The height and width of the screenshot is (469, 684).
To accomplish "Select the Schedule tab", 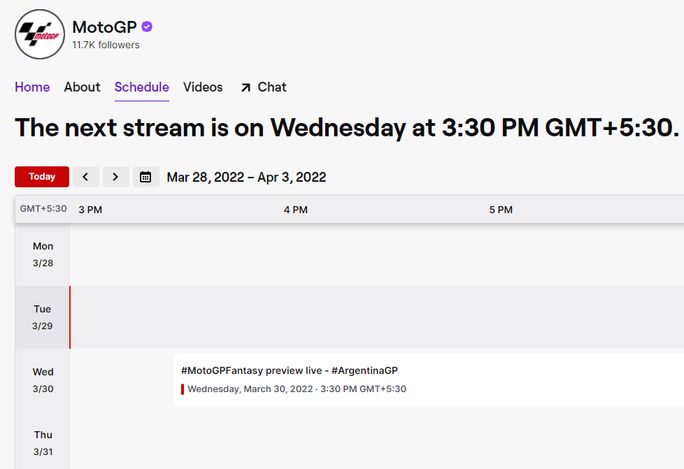I will click(x=142, y=87).
